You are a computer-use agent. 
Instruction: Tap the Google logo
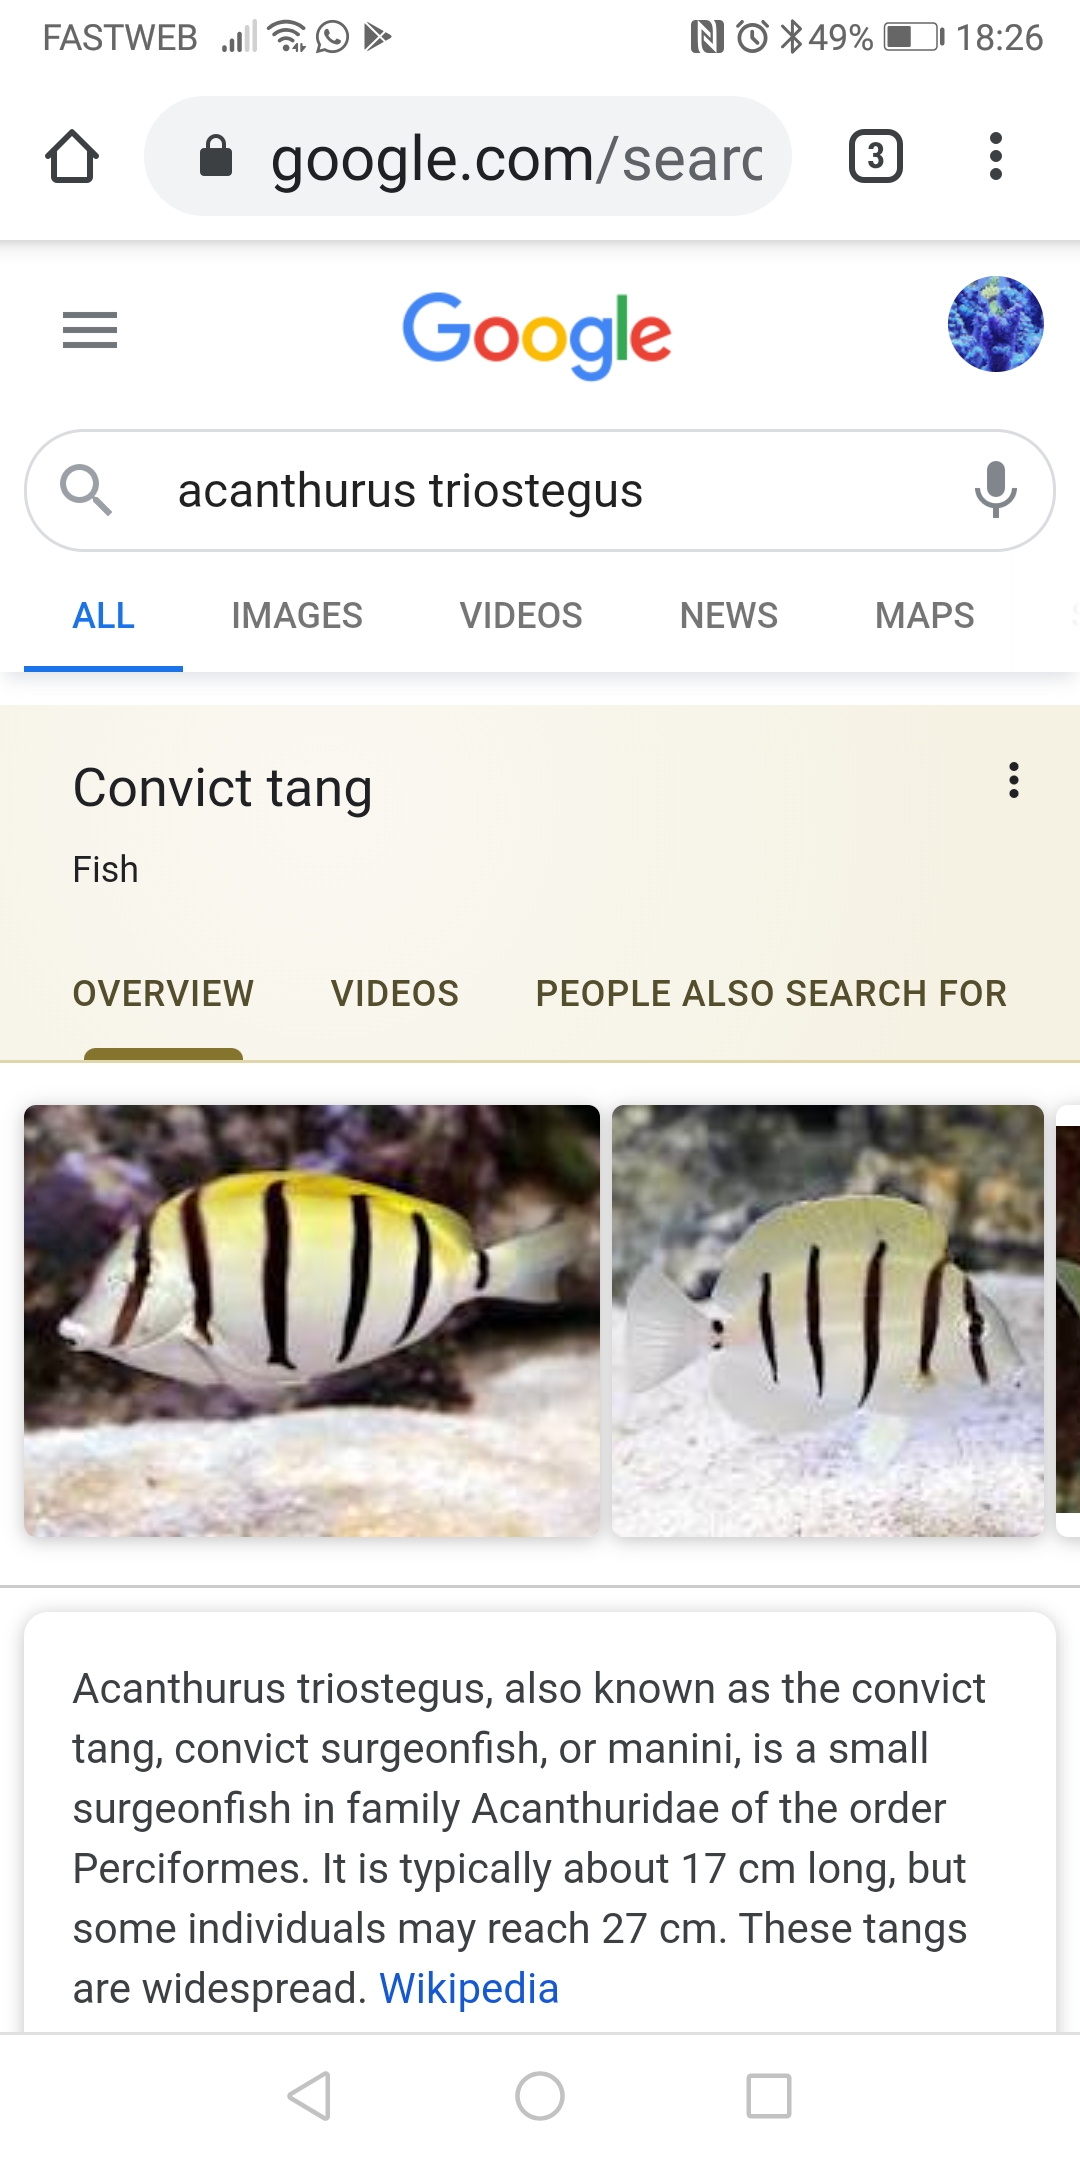click(x=537, y=335)
